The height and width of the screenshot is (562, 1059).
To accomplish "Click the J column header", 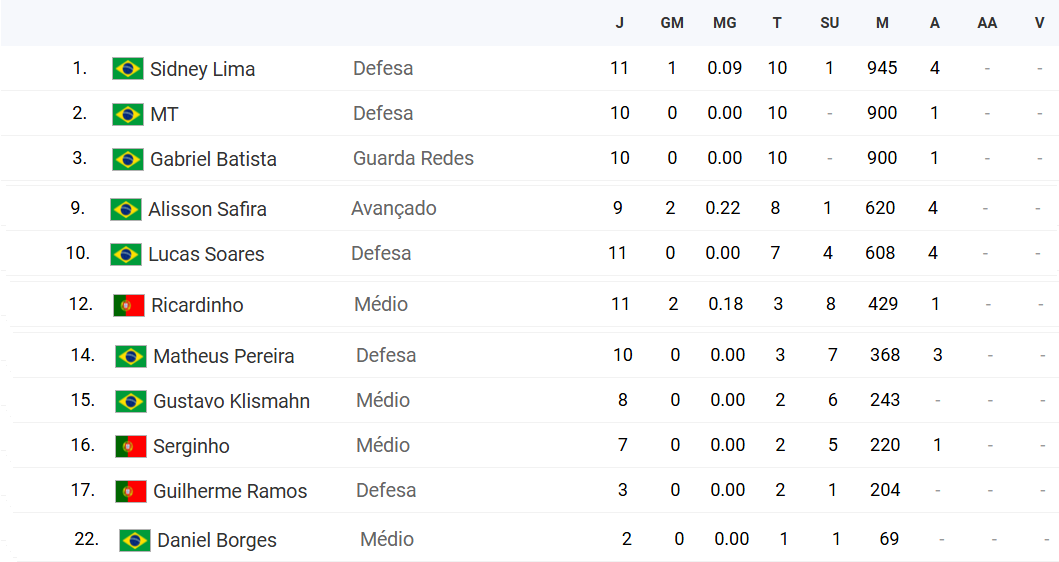I will (x=620, y=23).
